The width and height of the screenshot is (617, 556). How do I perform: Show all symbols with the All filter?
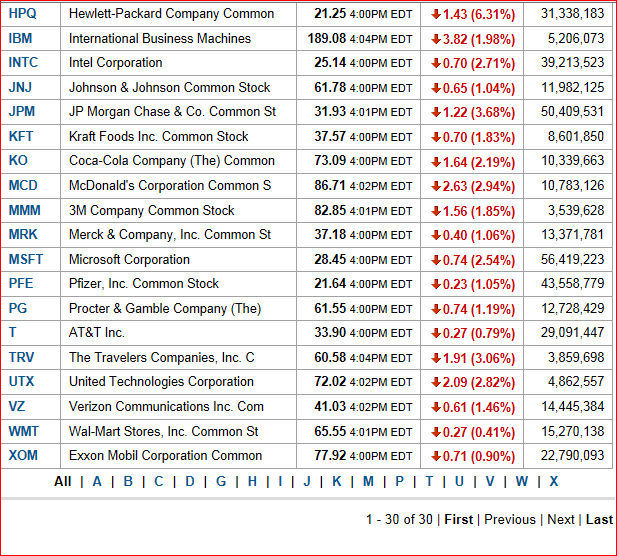pos(63,482)
